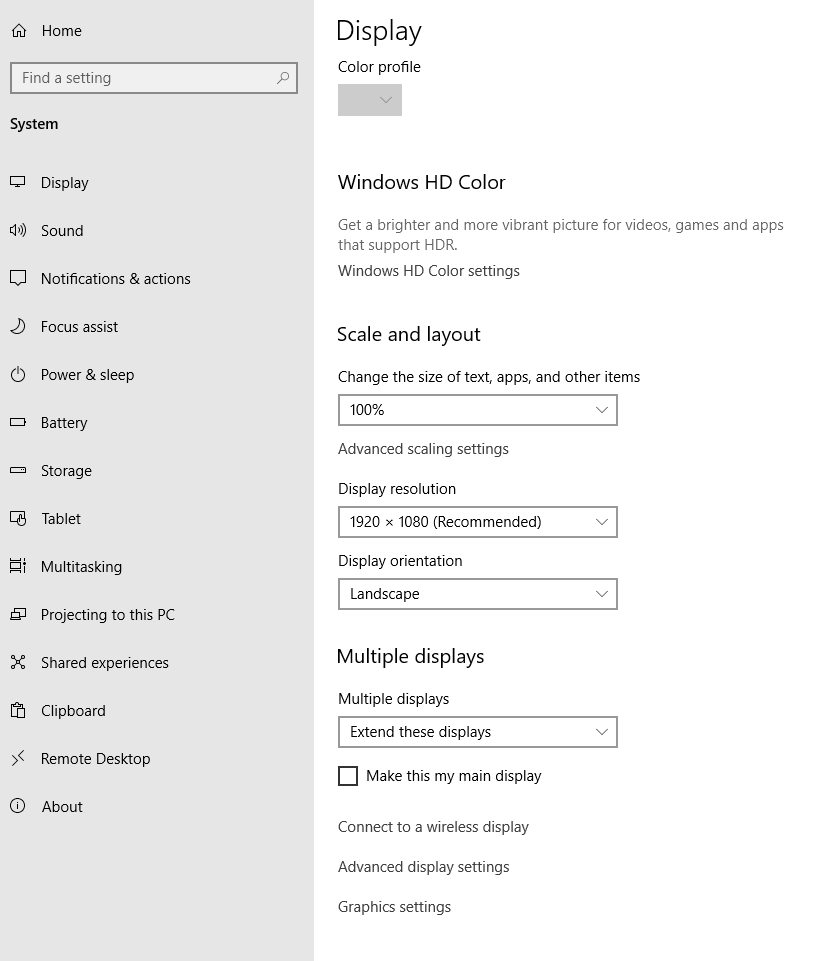Image resolution: width=820 pixels, height=961 pixels.
Task: Click the Find a setting search box
Action: click(x=145, y=78)
